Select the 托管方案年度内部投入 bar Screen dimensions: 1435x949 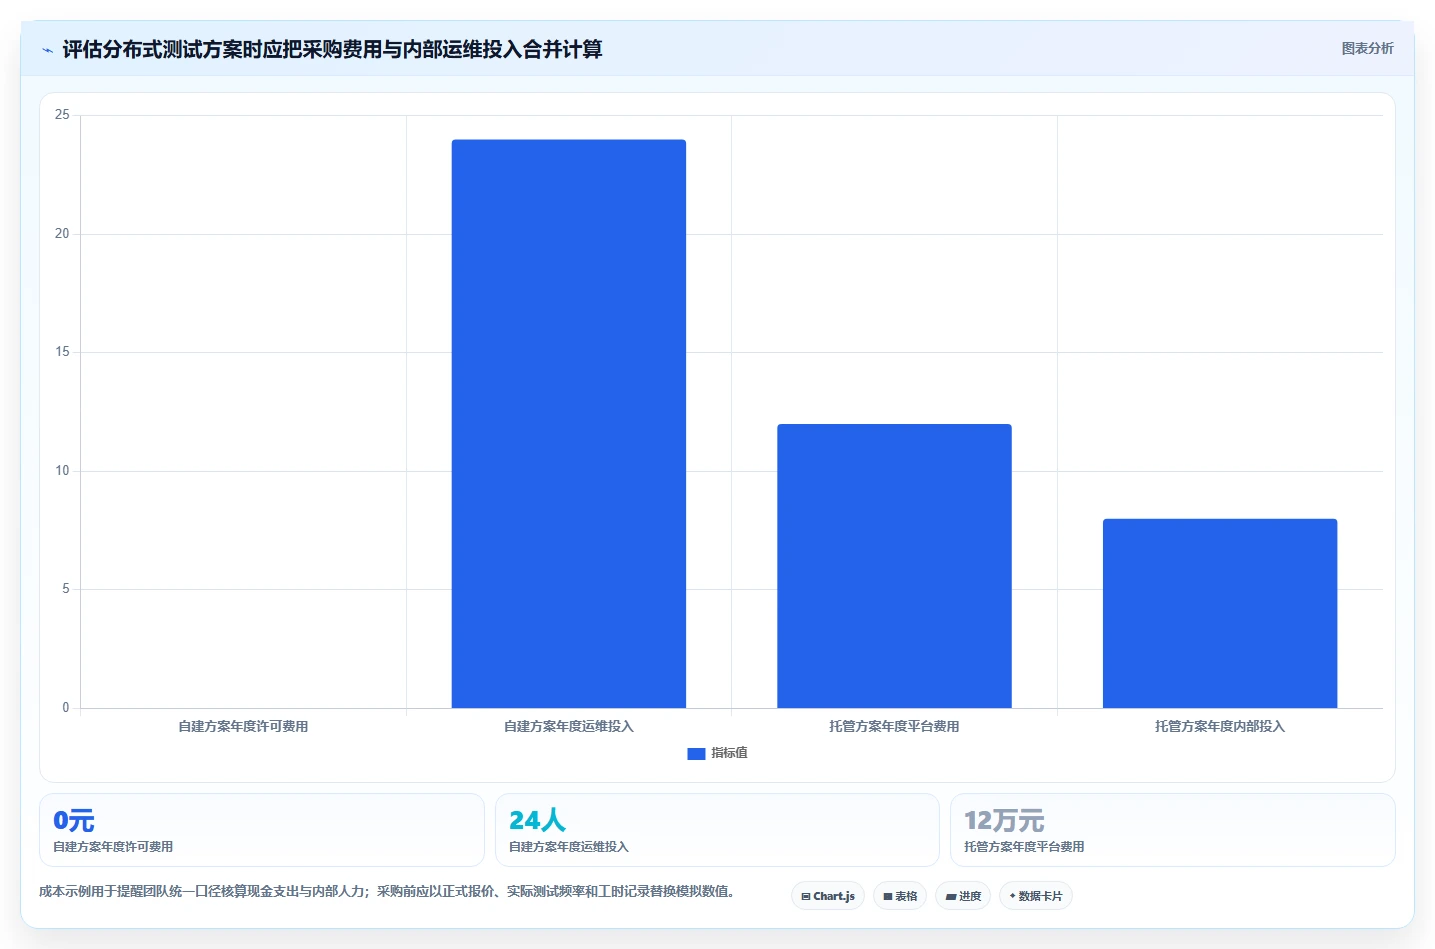tap(1220, 613)
